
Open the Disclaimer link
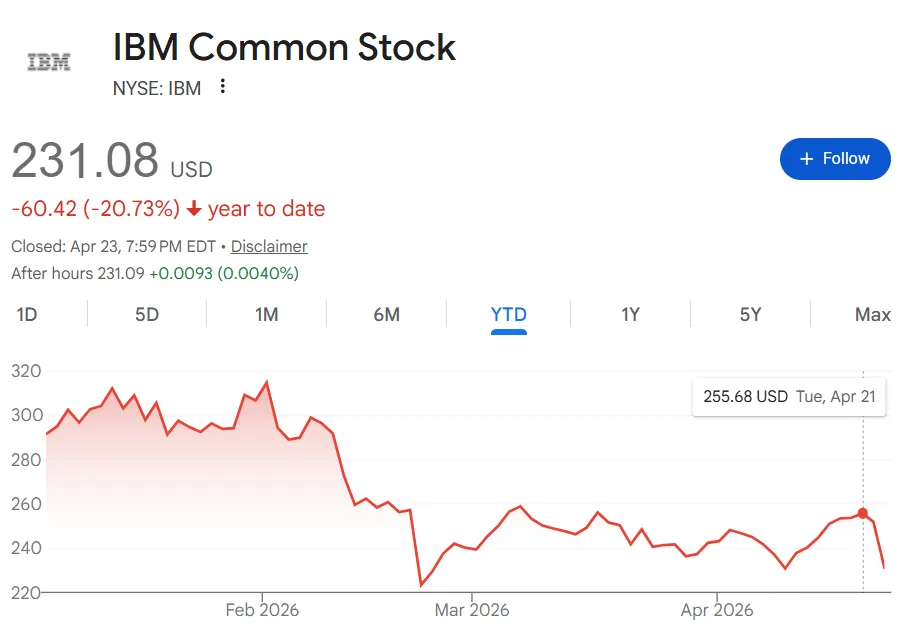point(269,246)
